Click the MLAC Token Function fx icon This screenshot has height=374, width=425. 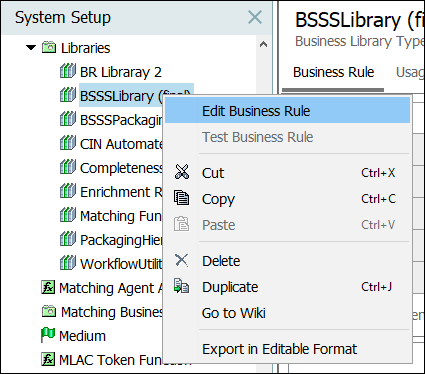[48, 359]
